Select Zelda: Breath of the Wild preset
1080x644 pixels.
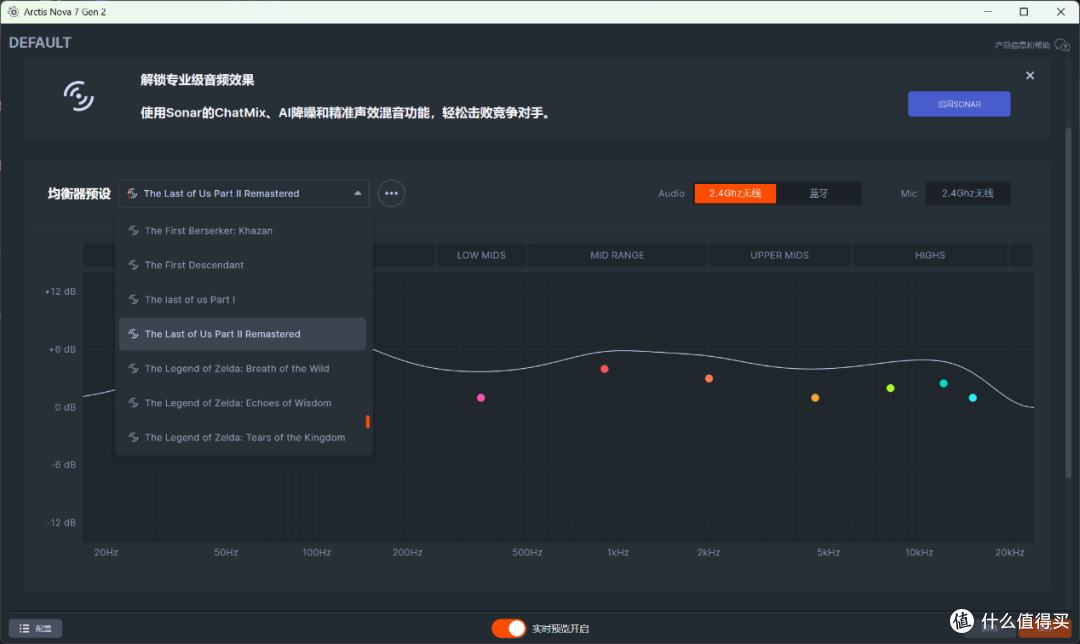coord(242,368)
